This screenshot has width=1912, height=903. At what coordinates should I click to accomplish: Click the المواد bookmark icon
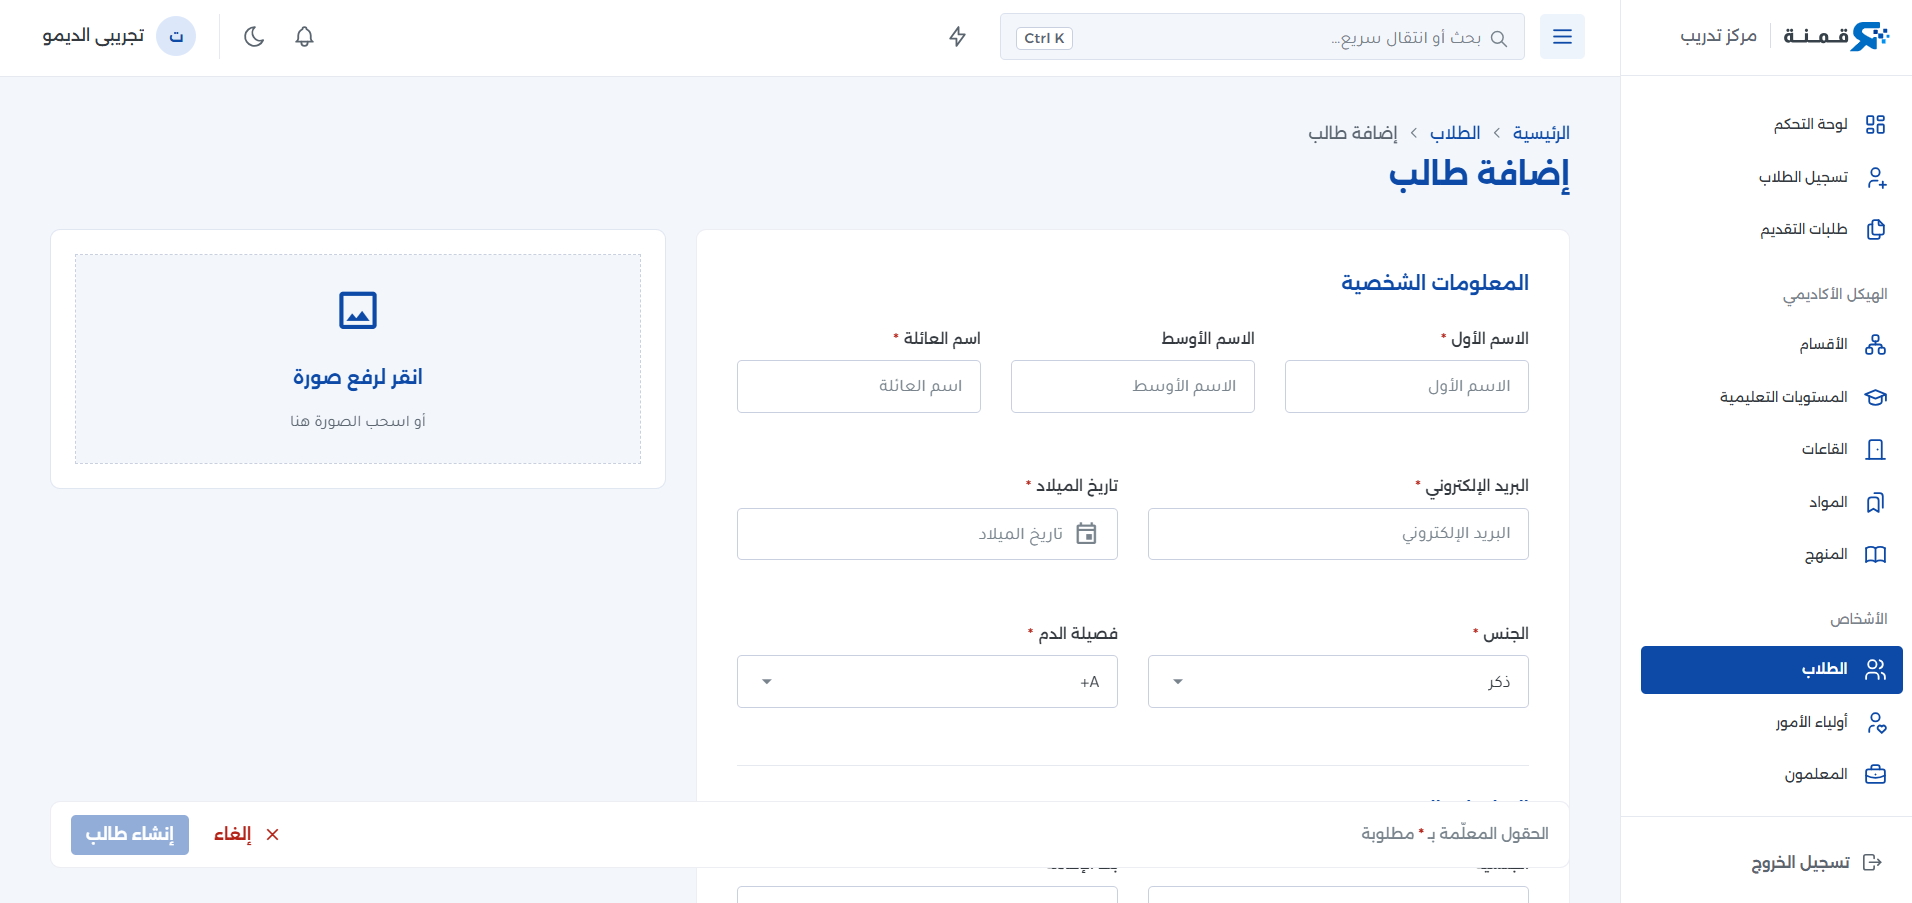click(x=1876, y=502)
